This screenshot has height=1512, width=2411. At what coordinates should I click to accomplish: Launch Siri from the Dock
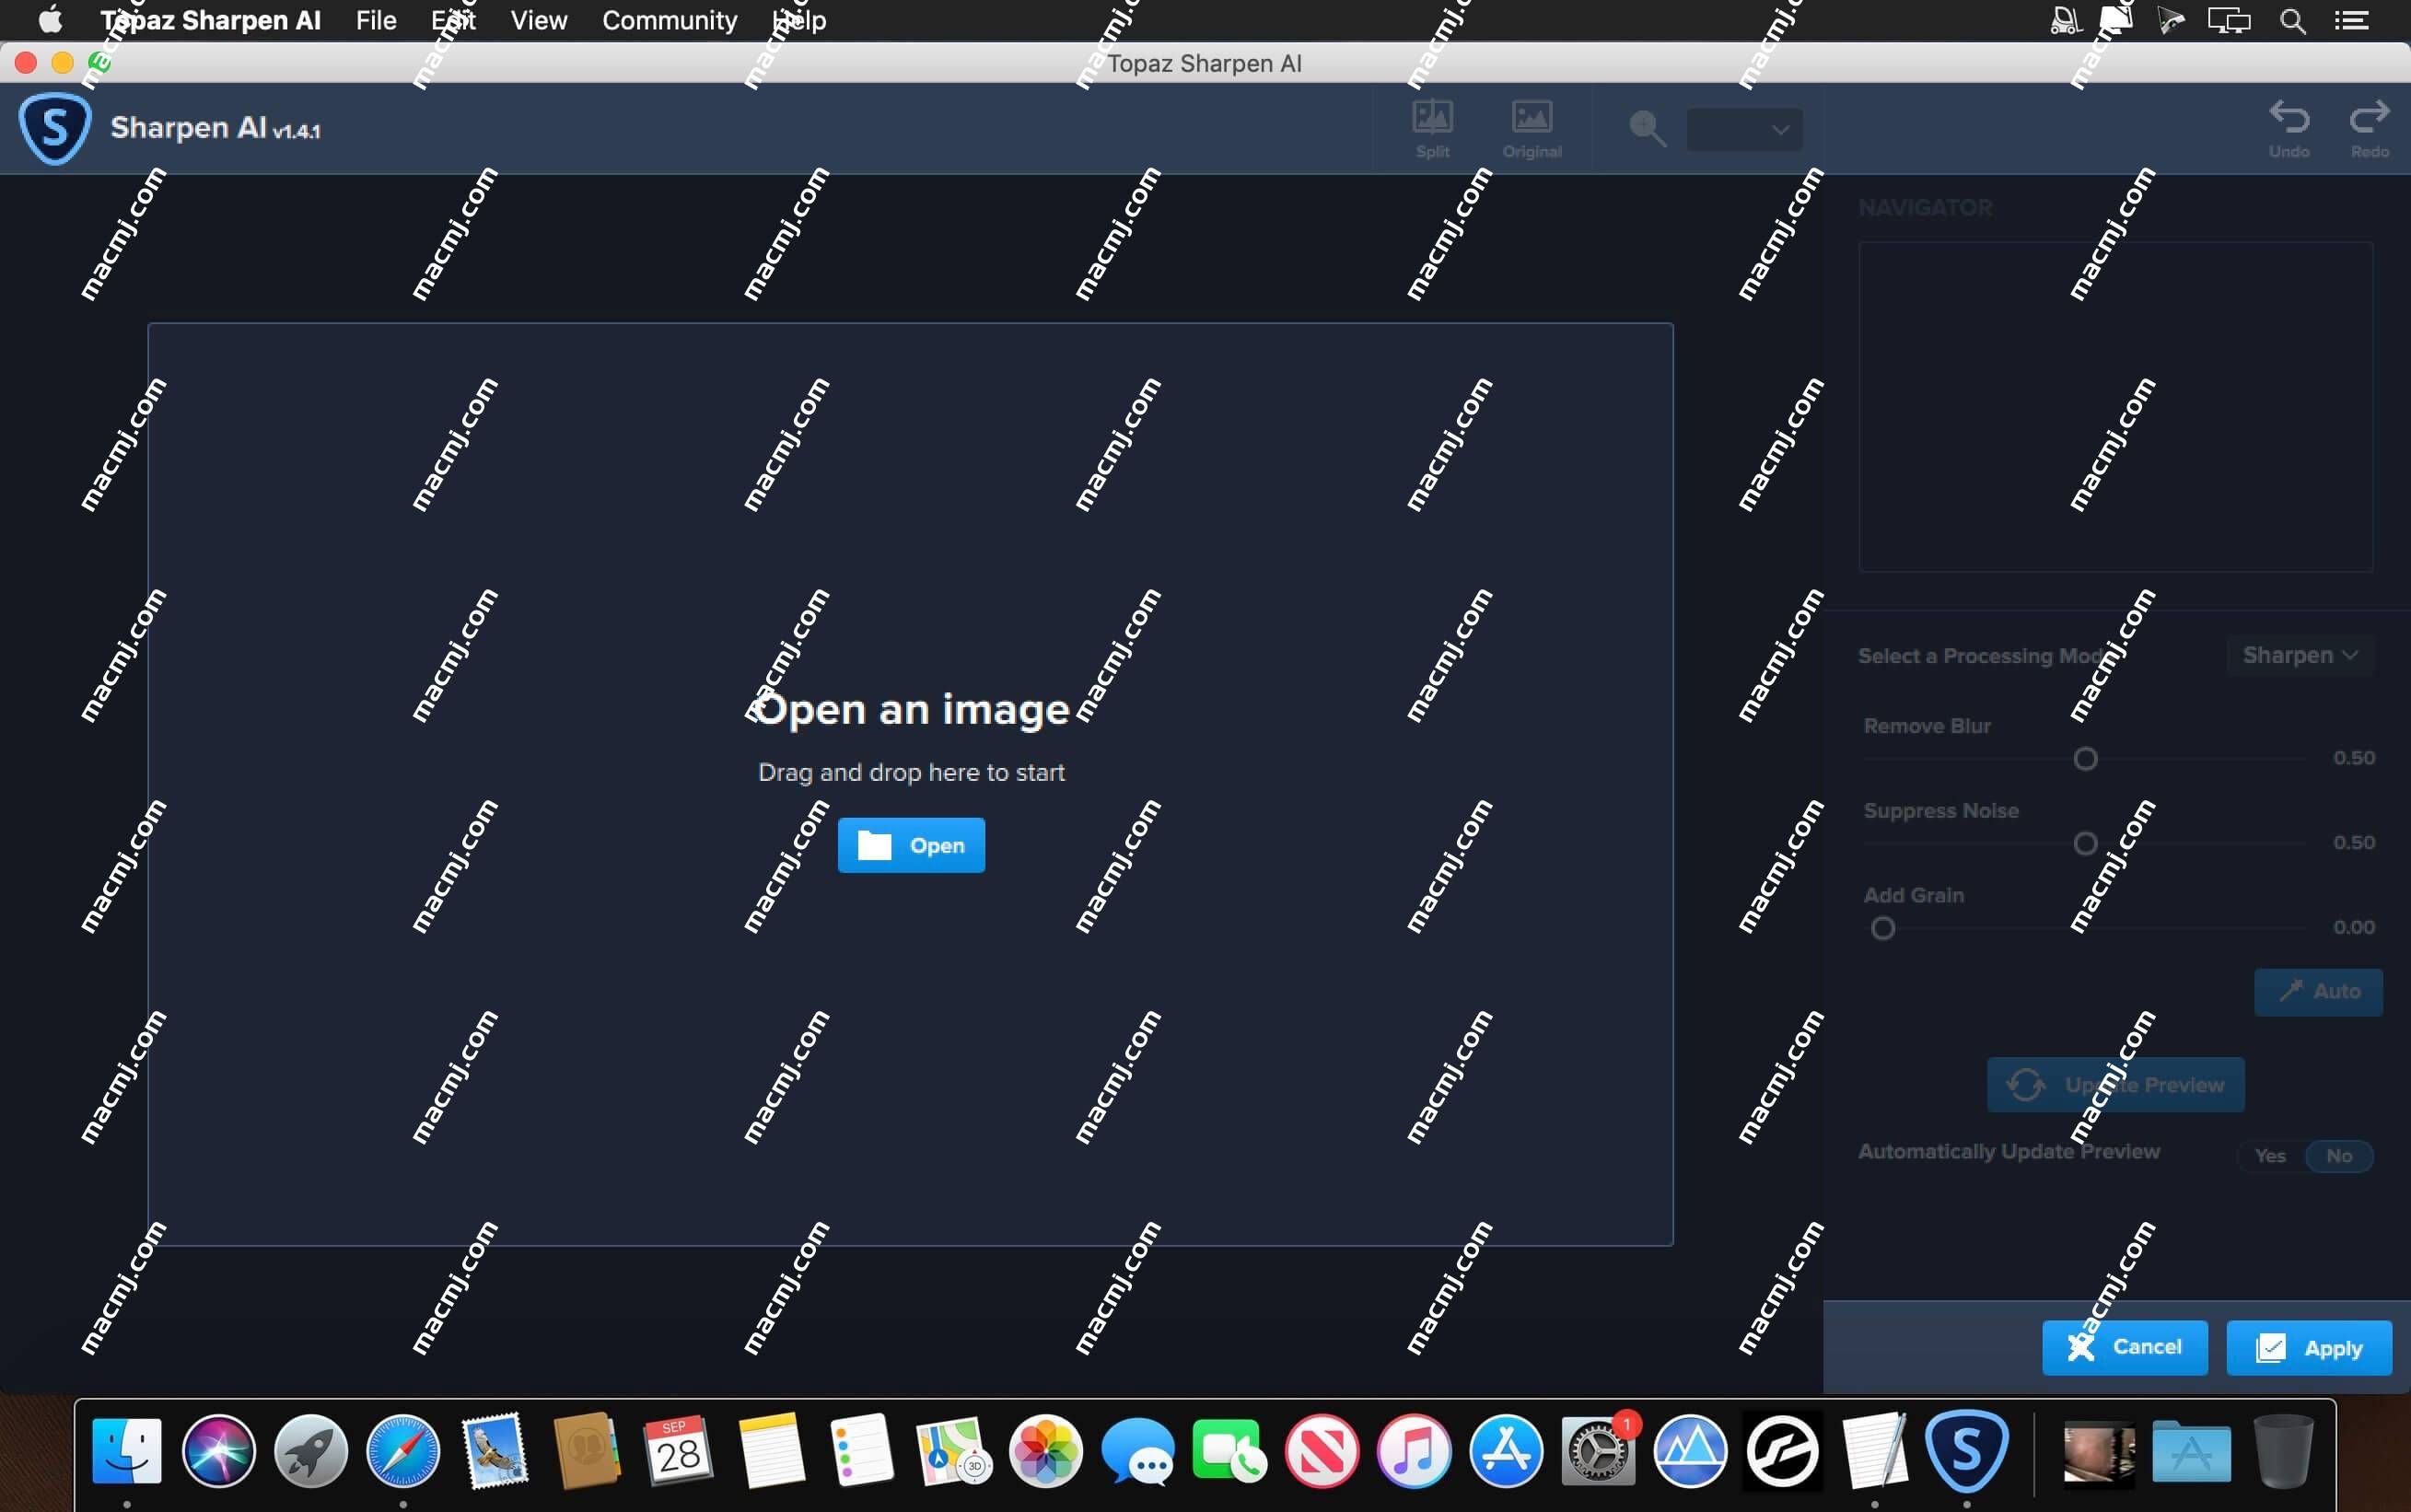219,1451
